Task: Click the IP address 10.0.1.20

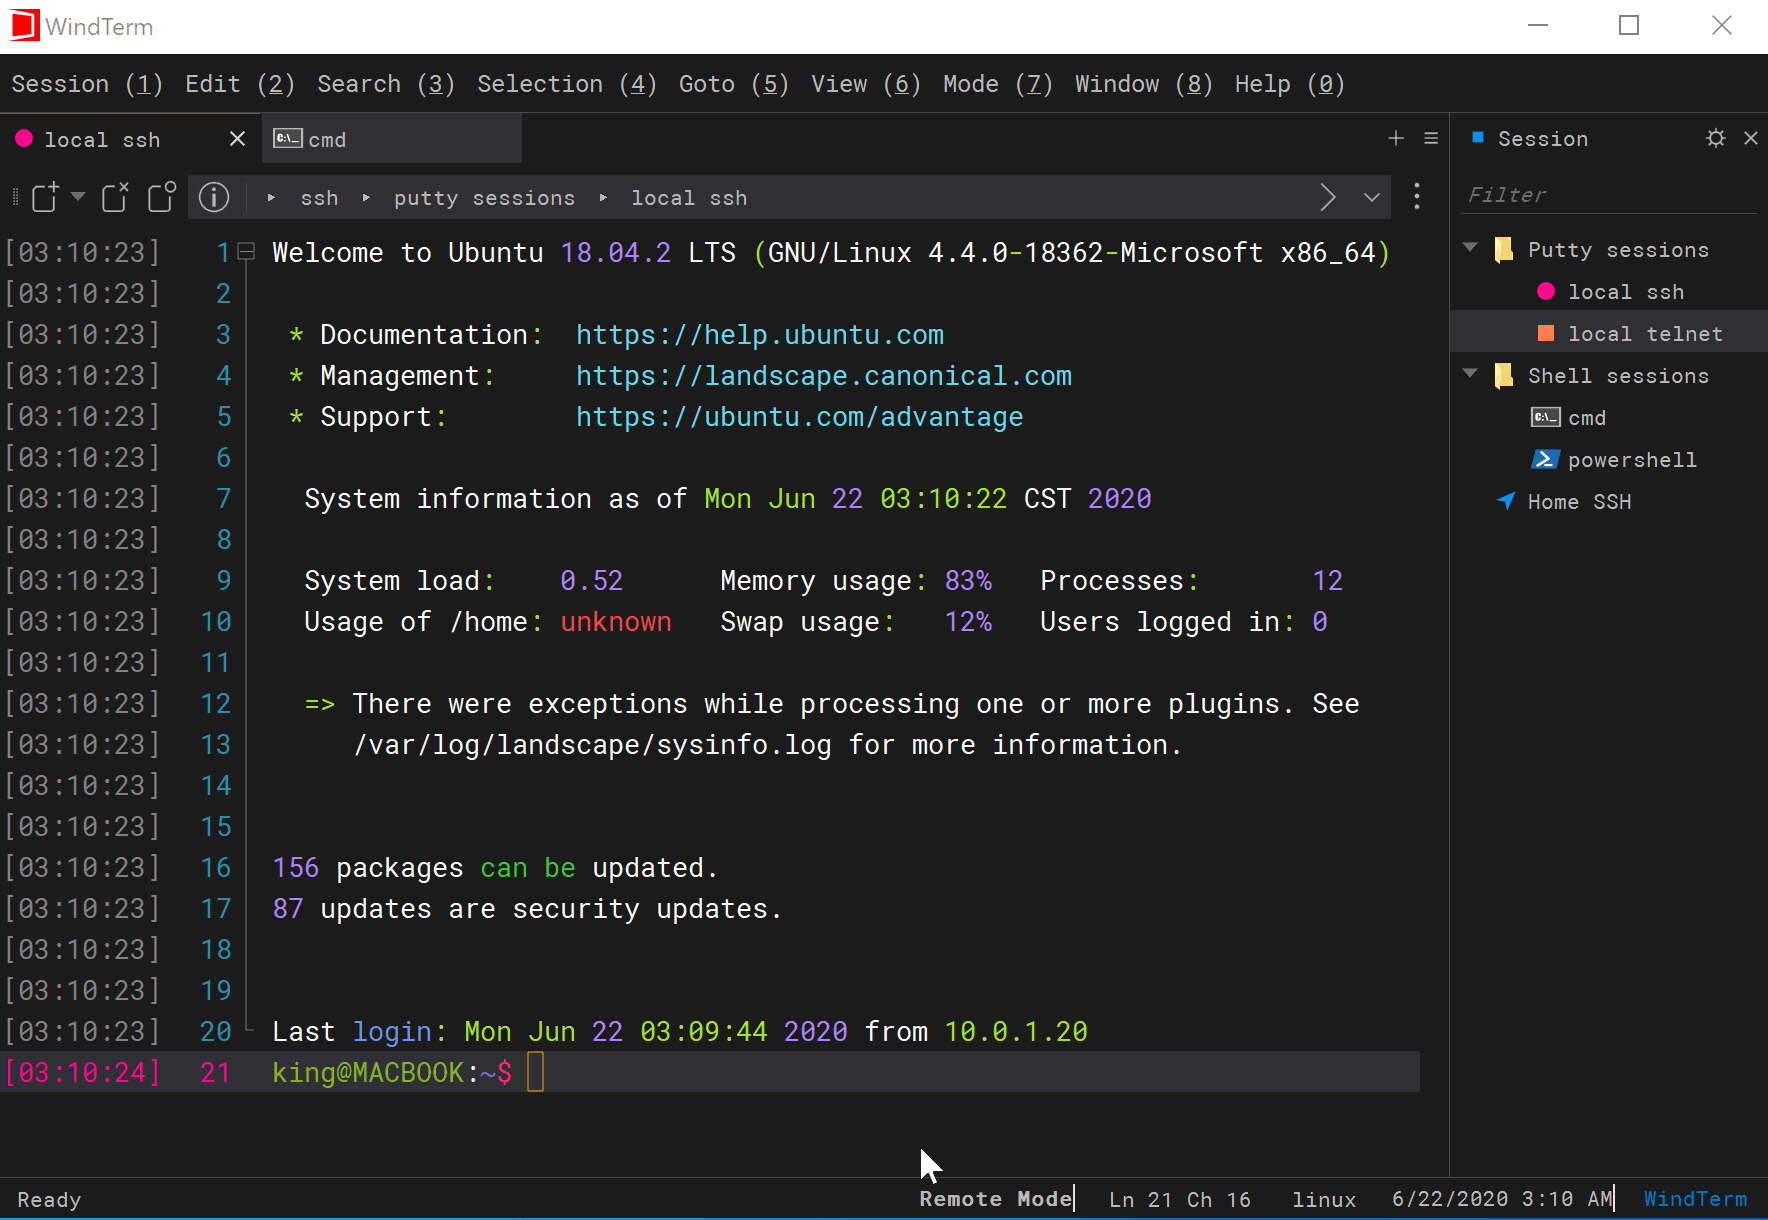Action: pos(1016,1032)
